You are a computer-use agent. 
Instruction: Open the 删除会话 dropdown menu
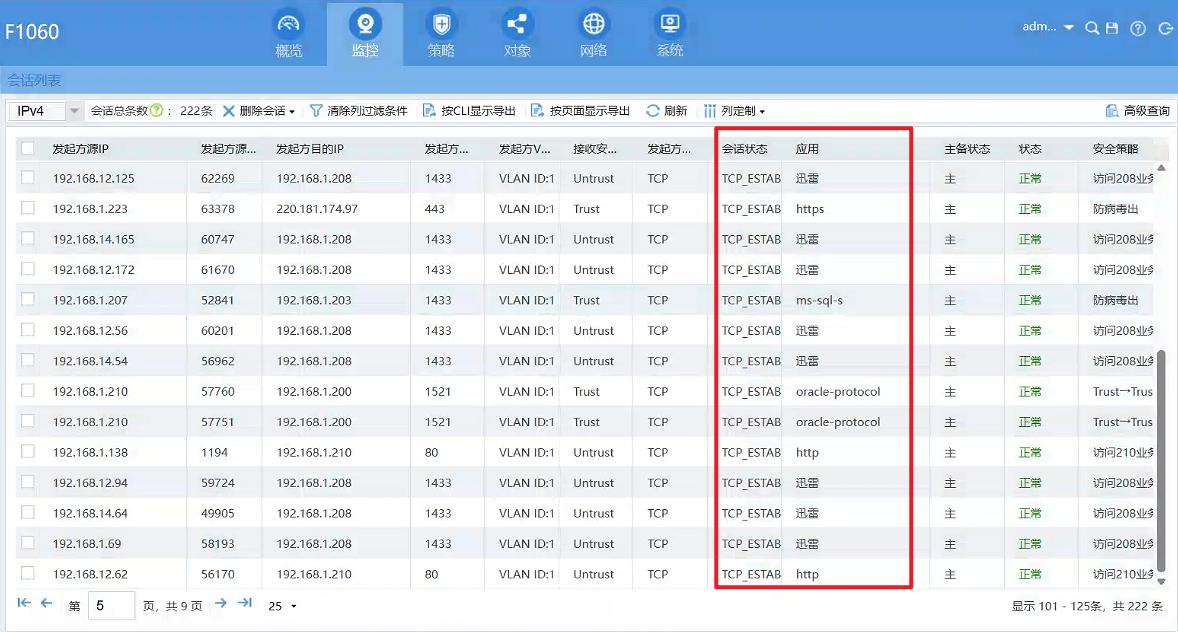(258, 111)
